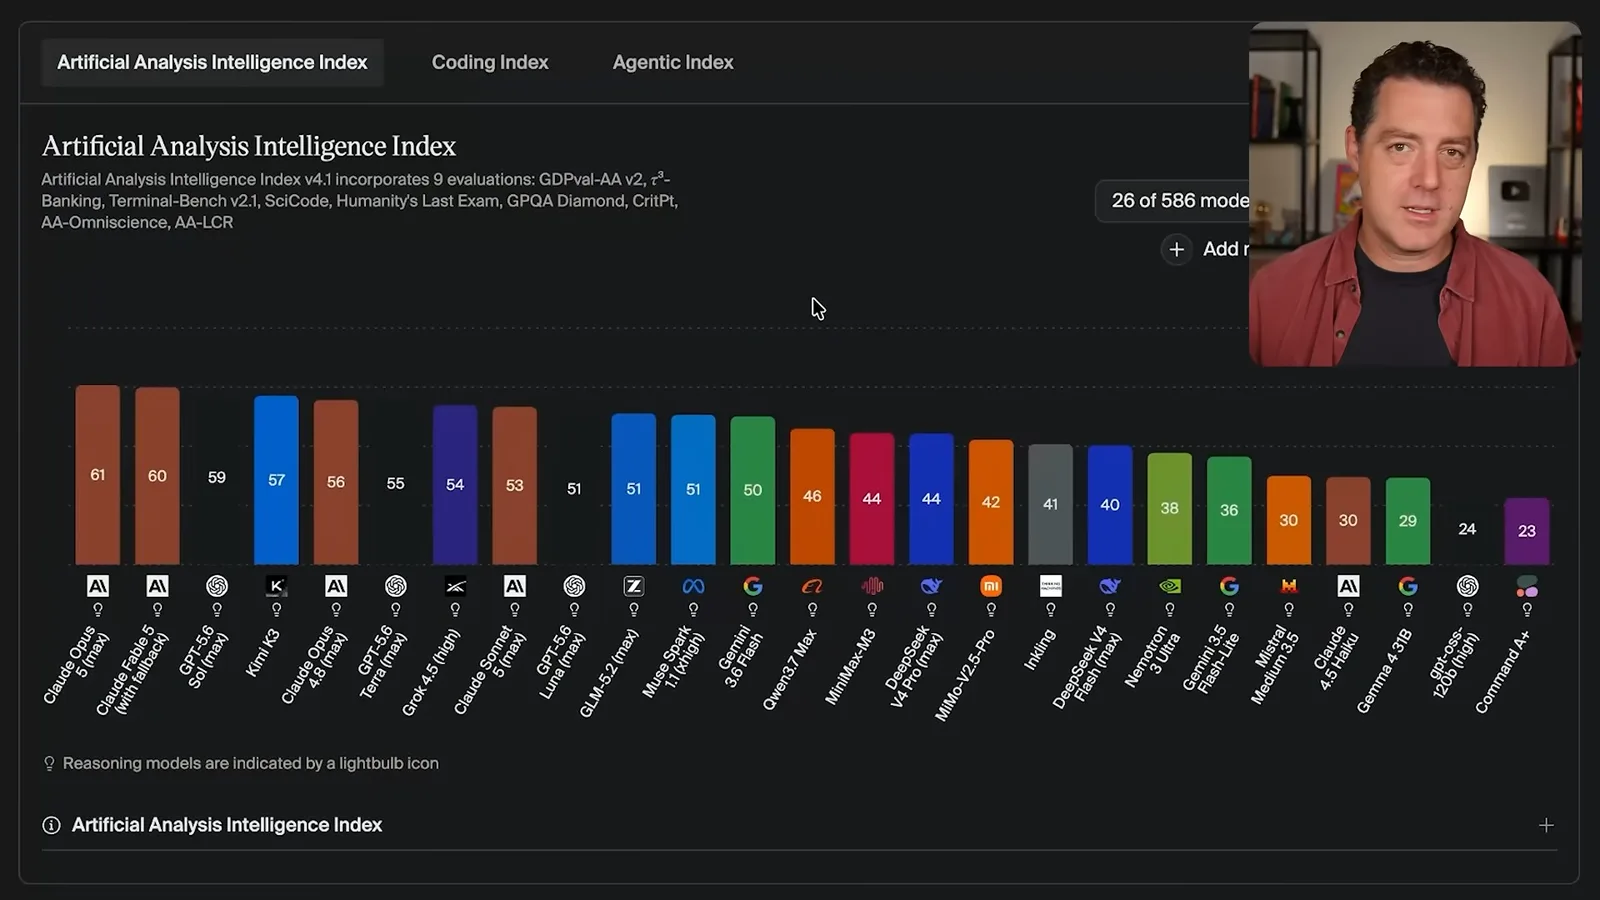Click the reasoning models lightbulb legend note
This screenshot has width=1600, height=900.
click(241, 763)
